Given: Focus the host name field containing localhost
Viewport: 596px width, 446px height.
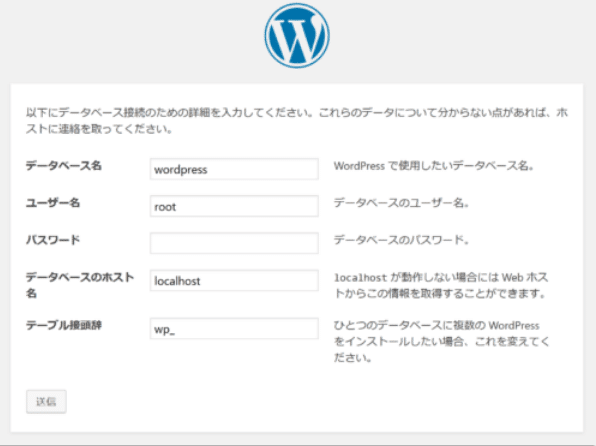Looking at the screenshot, I should pyautogui.click(x=234, y=280).
